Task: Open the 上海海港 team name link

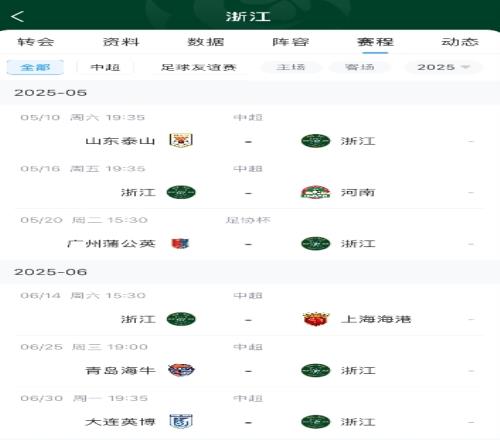Action: click(376, 319)
